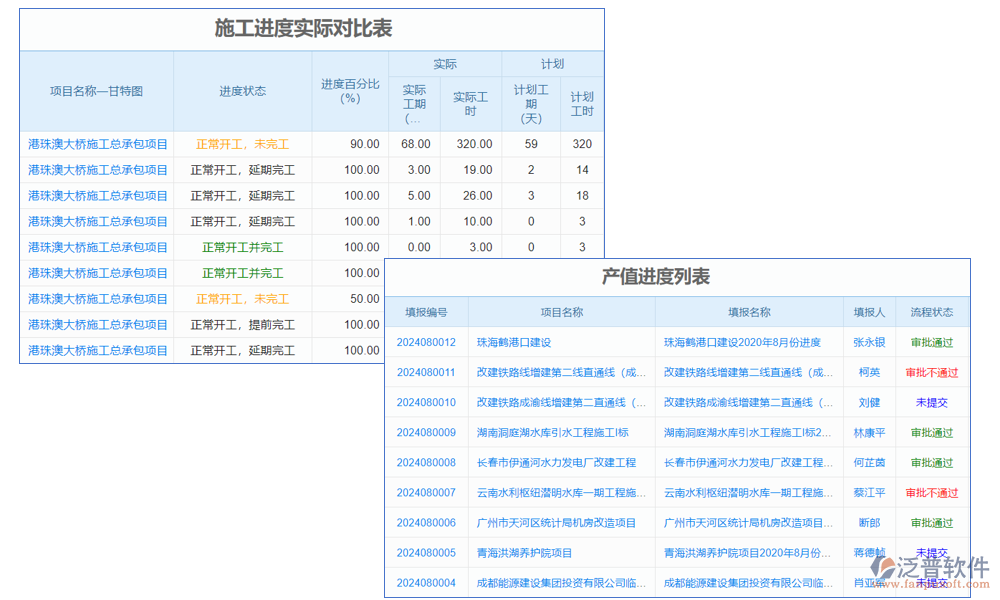This screenshot has width=1000, height=600.
Task: Click status 审批通过 for record 2024080012
Action: [932, 341]
